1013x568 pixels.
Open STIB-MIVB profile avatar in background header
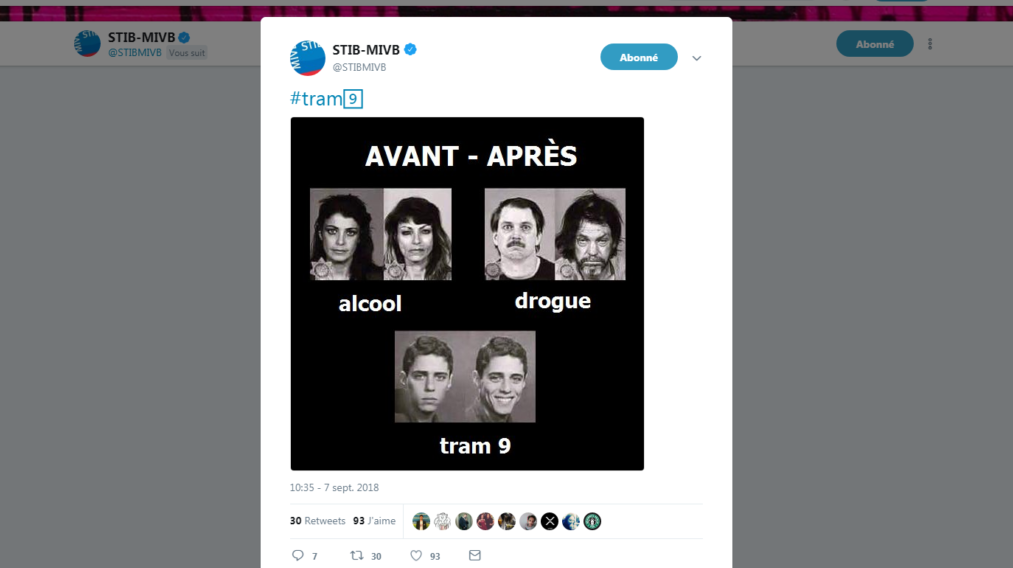click(87, 43)
